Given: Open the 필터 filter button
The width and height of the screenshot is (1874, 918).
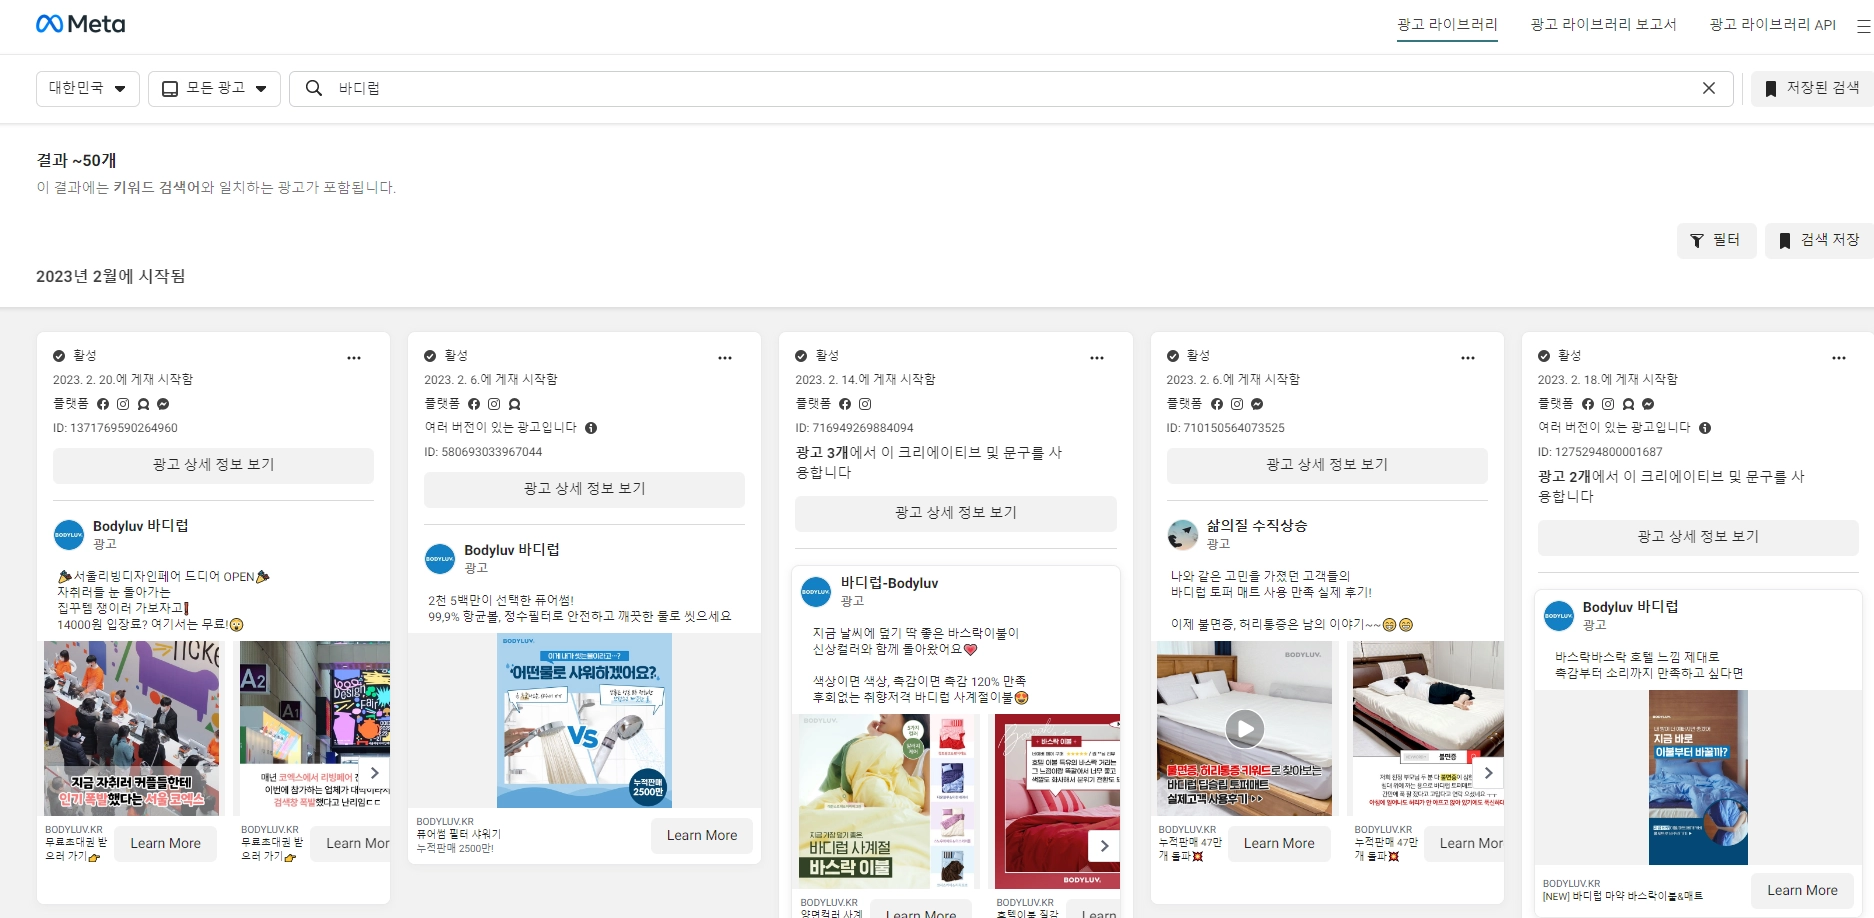Looking at the screenshot, I should click(x=1716, y=240).
